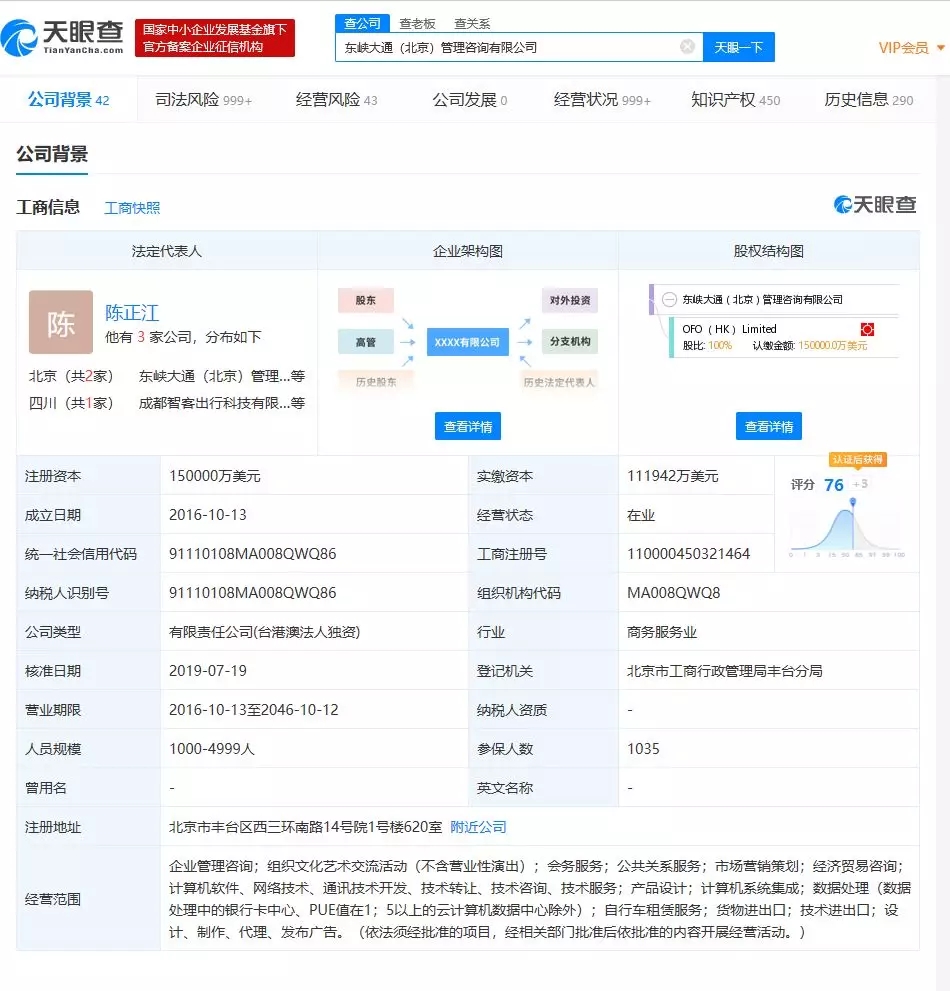This screenshot has width=950, height=991.
Task: Click the 工商信息 heading
Action: click(x=48, y=207)
